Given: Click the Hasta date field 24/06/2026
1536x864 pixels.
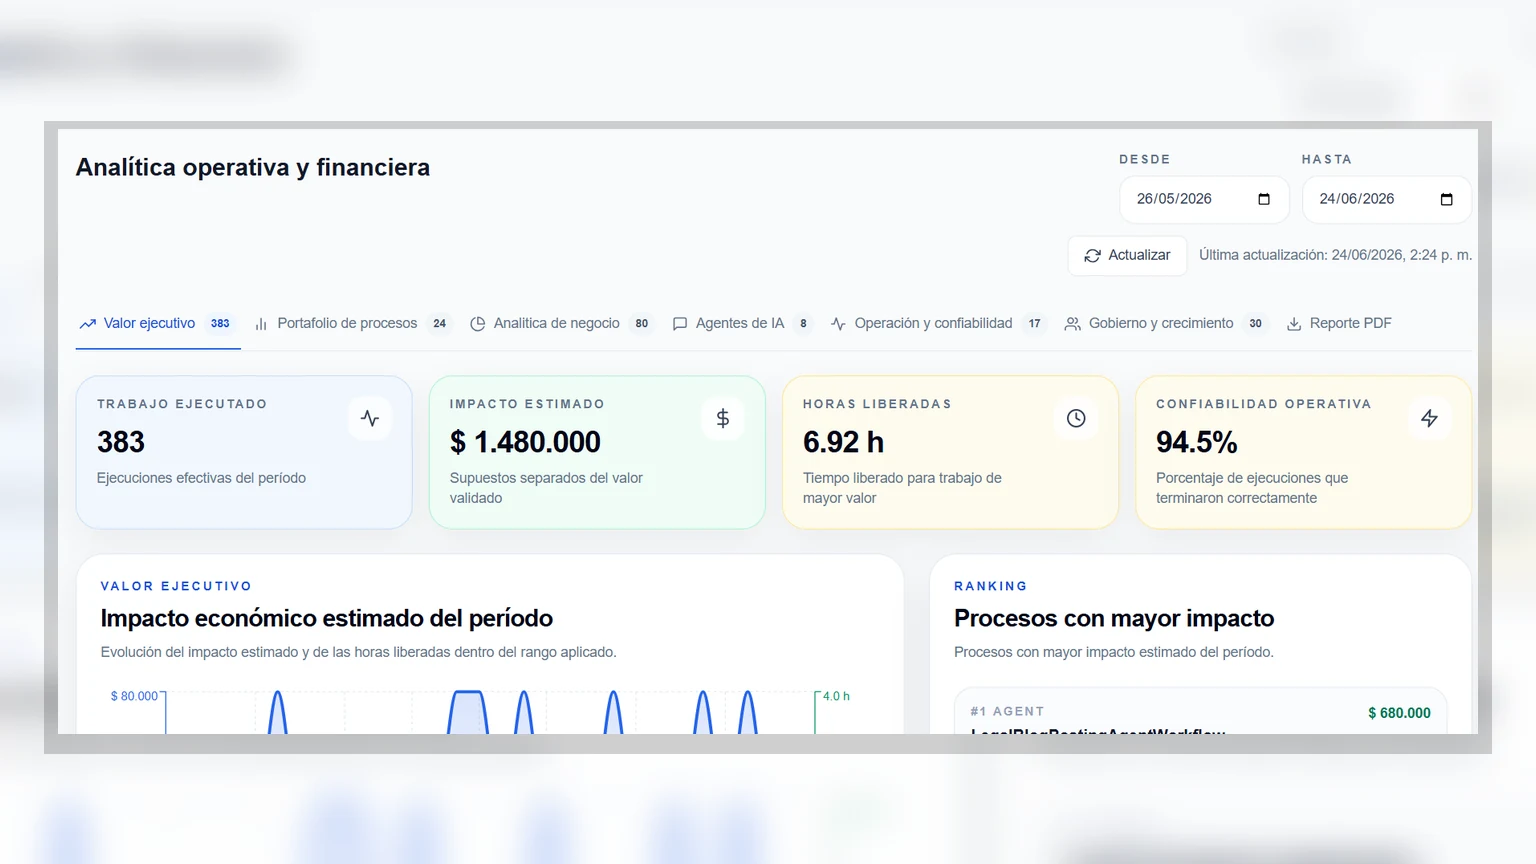Looking at the screenshot, I should (x=1386, y=199).
